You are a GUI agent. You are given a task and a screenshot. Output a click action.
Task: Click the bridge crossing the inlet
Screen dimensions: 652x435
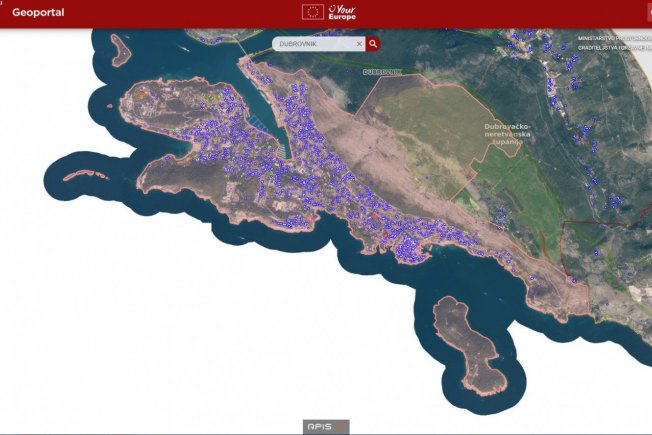[x=241, y=49]
